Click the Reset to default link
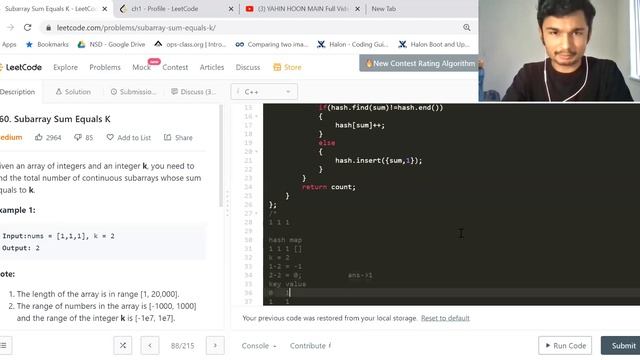640x360 pixels. pyautogui.click(x=445, y=318)
